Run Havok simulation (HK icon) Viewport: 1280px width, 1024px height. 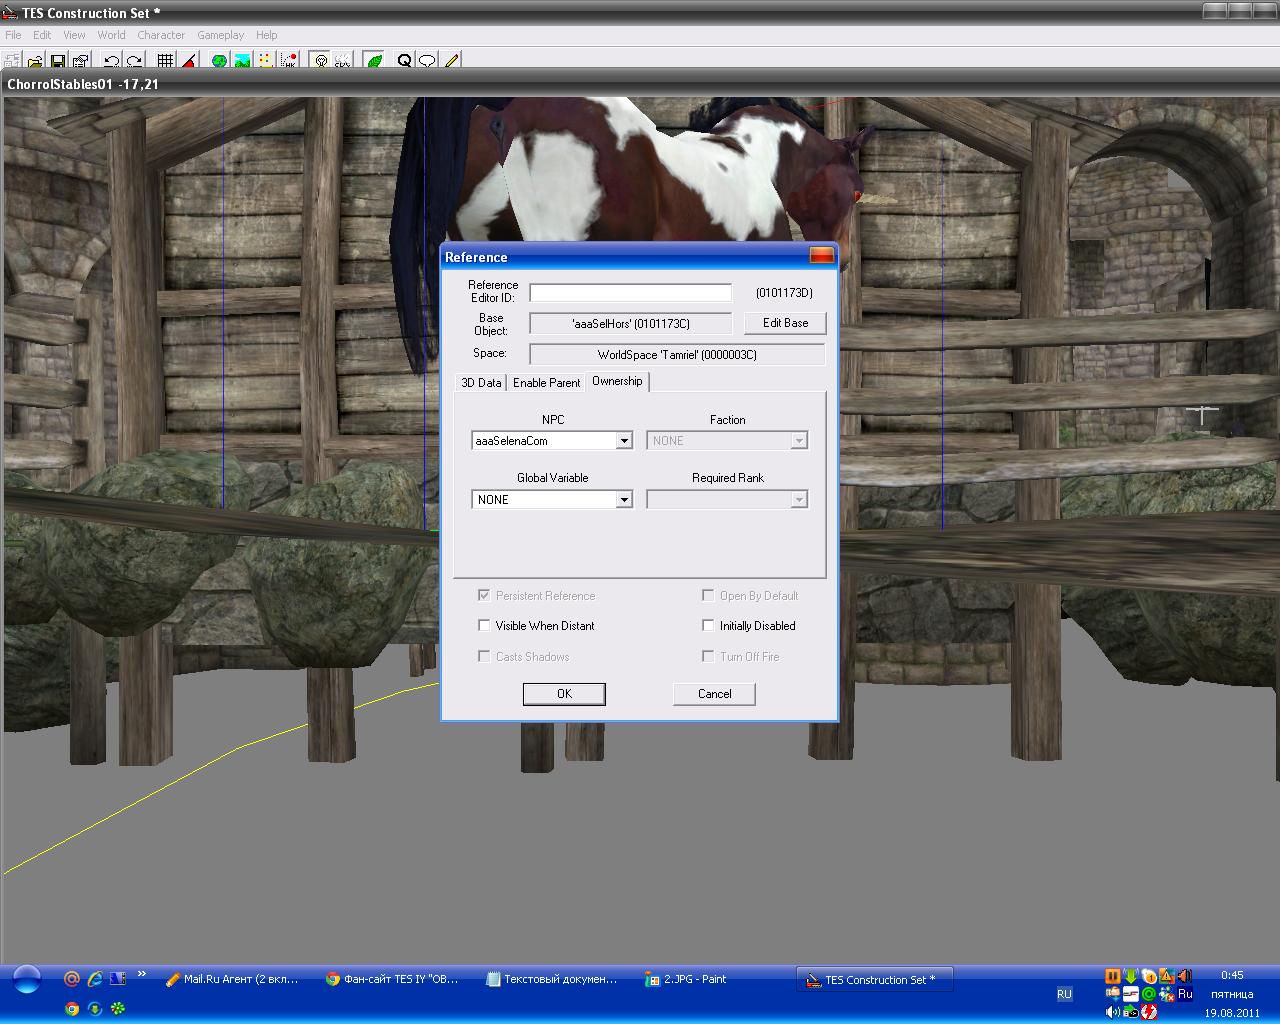click(x=288, y=61)
